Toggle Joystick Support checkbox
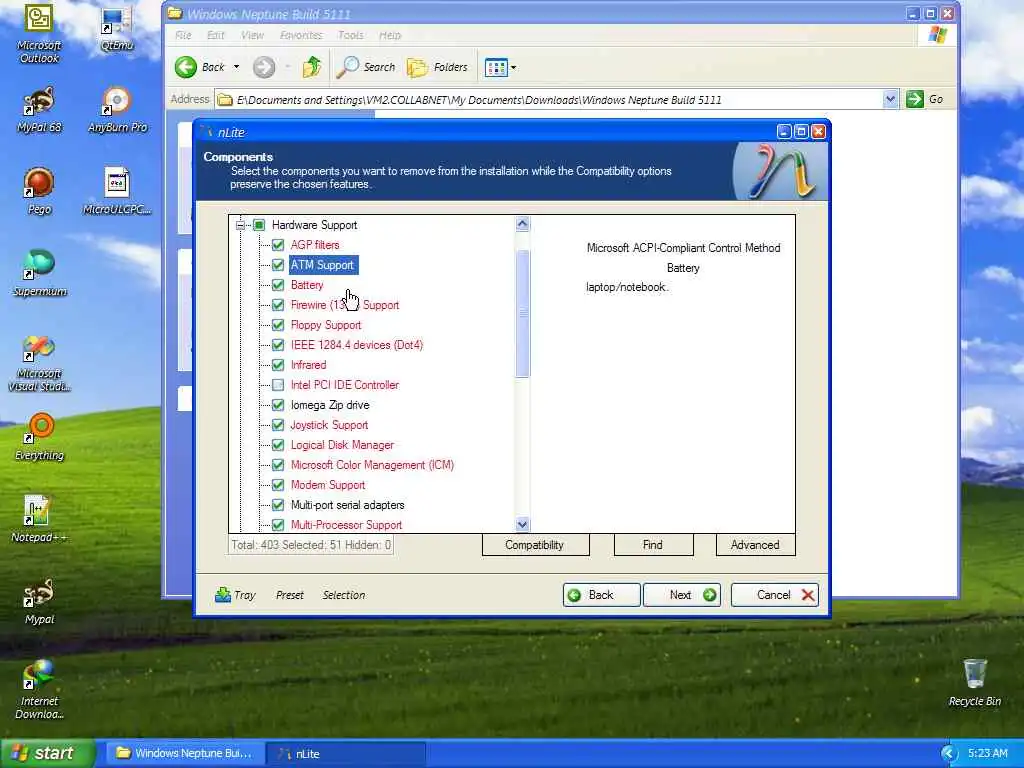 [x=278, y=425]
